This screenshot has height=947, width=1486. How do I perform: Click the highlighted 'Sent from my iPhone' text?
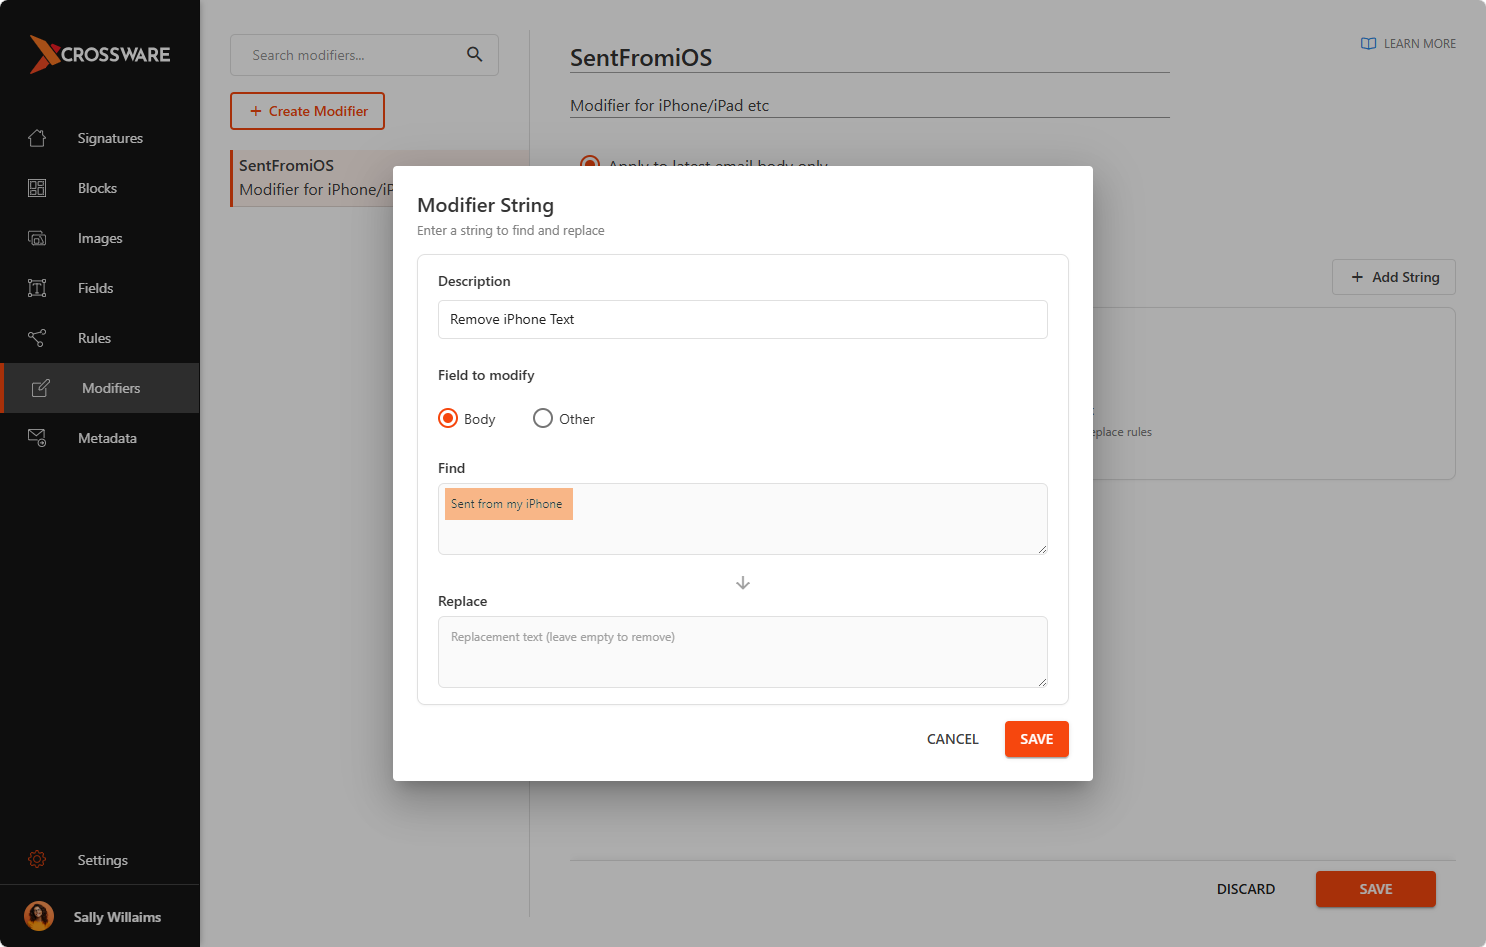point(508,504)
